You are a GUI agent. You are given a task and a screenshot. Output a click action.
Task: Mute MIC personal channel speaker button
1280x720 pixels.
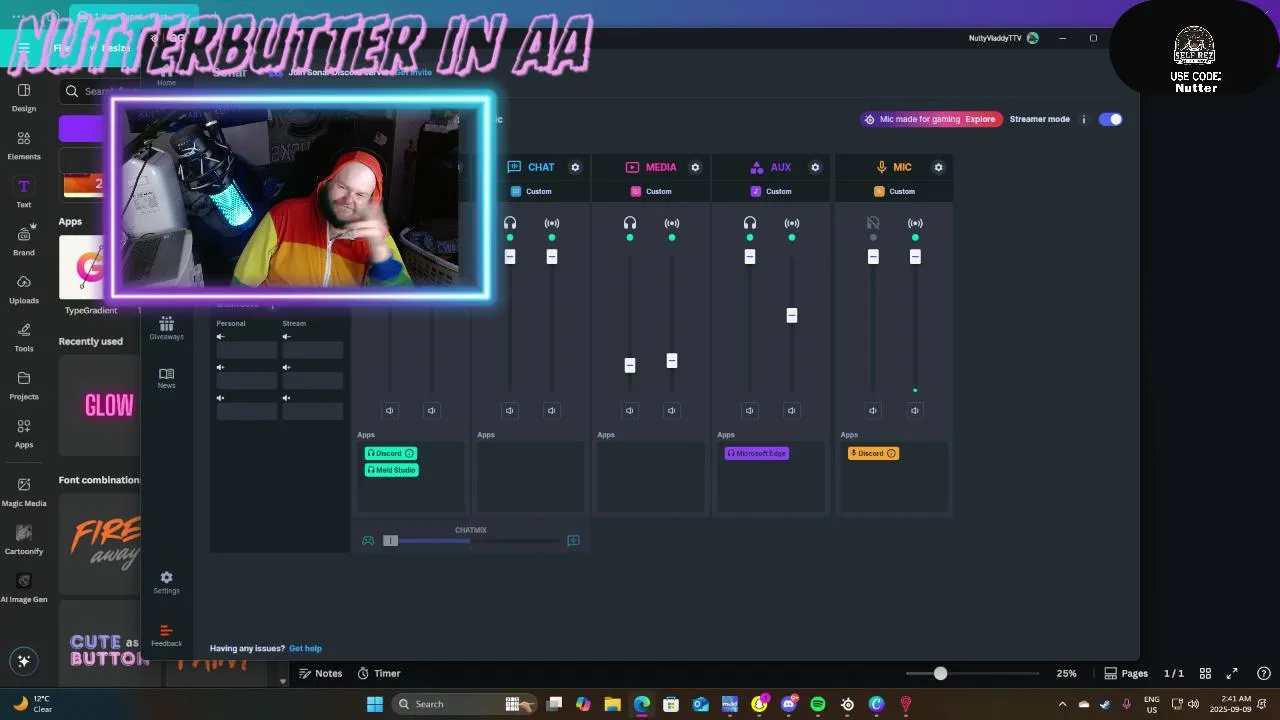point(873,410)
